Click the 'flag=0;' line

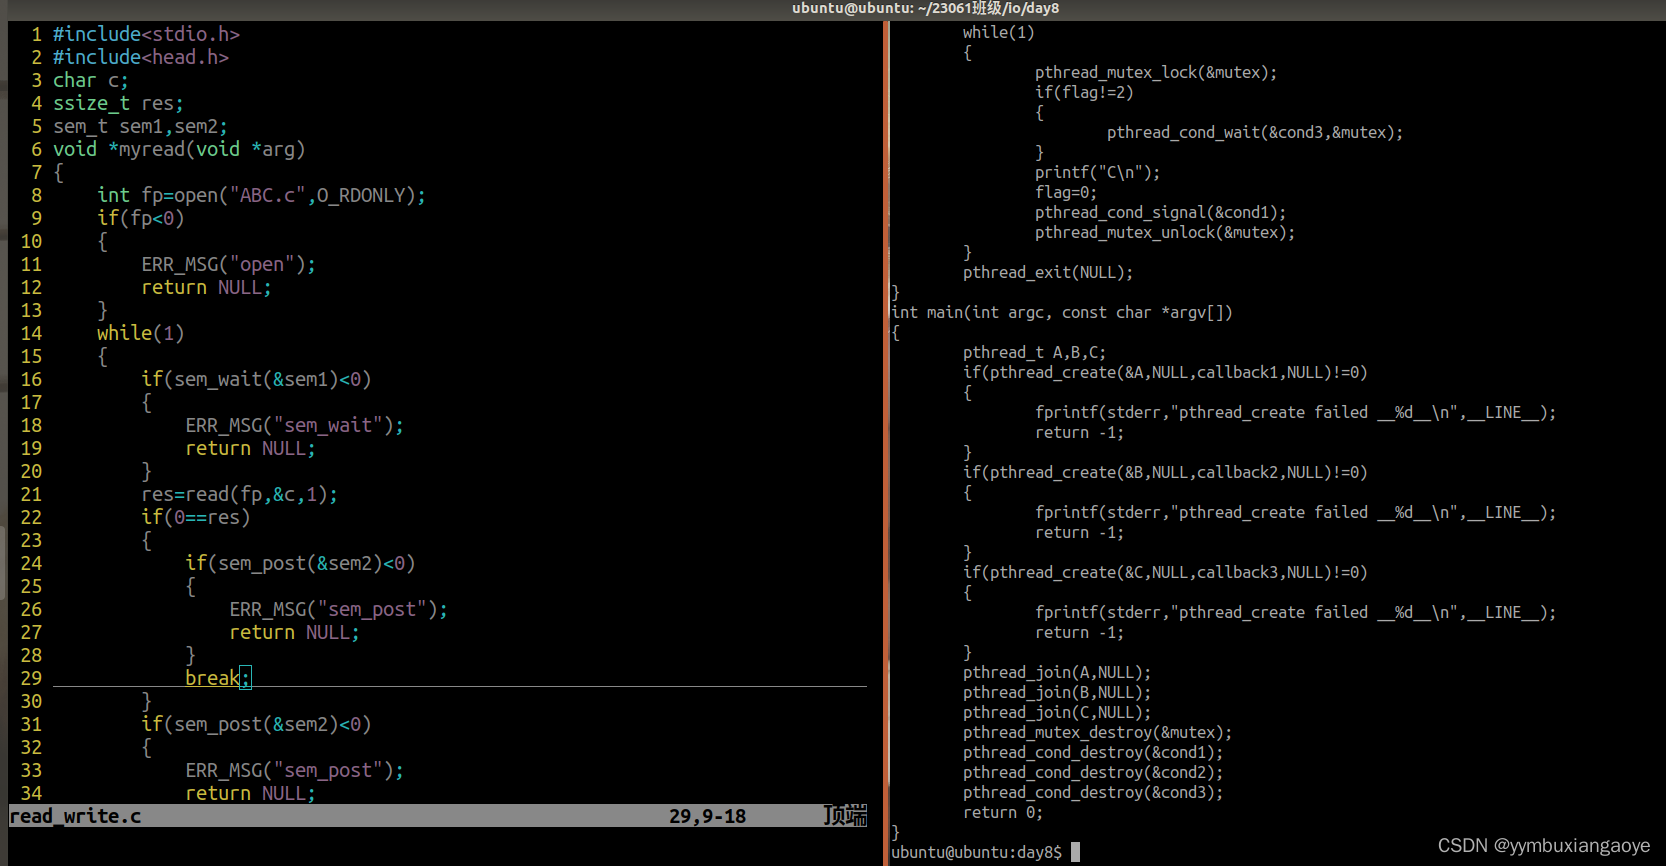pos(1065,192)
